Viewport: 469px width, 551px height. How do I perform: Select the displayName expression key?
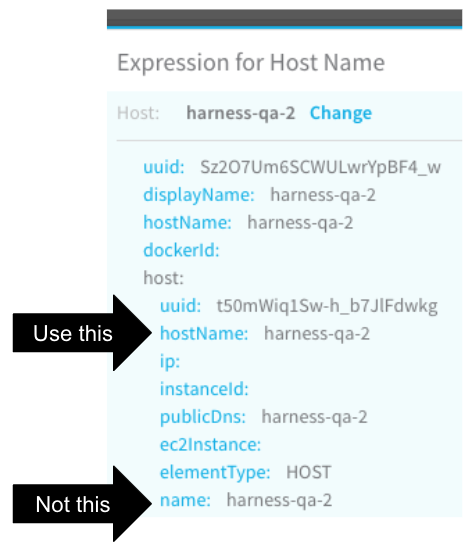point(199,195)
